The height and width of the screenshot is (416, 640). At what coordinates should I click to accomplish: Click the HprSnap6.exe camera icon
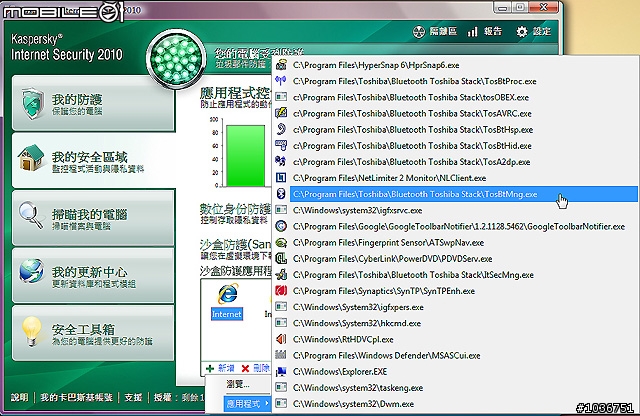(281, 65)
